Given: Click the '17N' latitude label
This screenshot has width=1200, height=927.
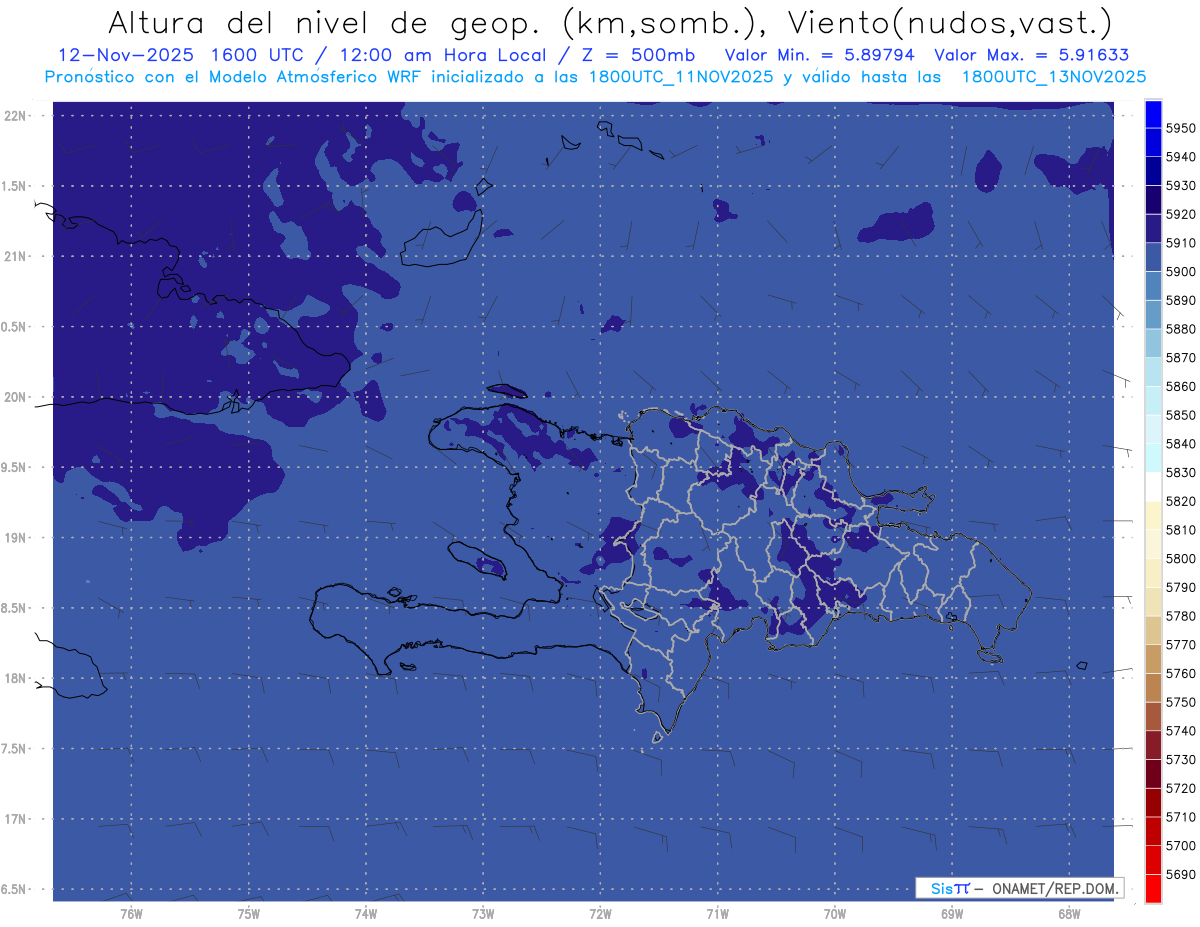Looking at the screenshot, I should [15, 819].
